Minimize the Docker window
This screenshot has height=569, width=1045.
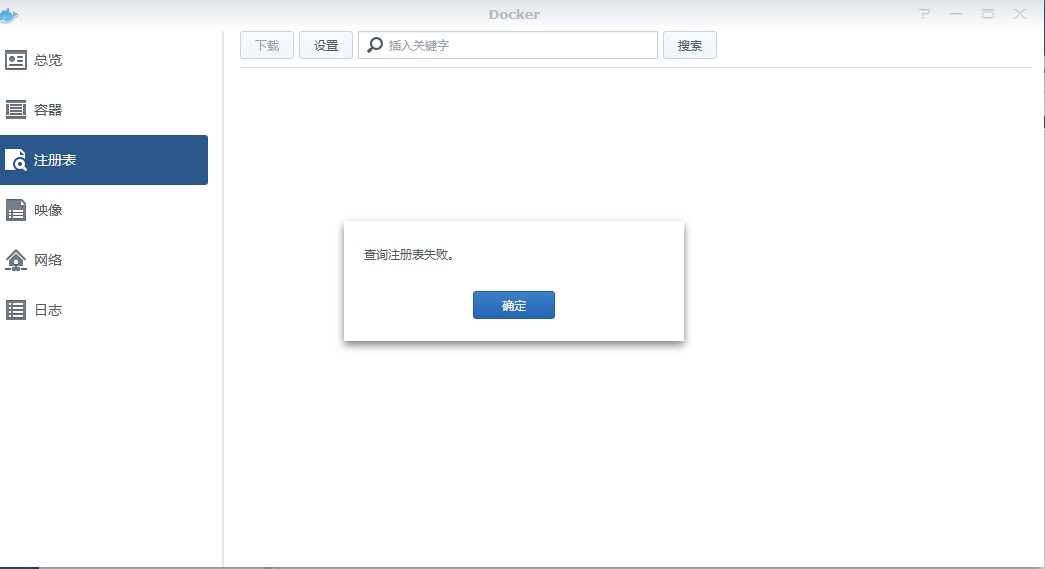point(956,14)
